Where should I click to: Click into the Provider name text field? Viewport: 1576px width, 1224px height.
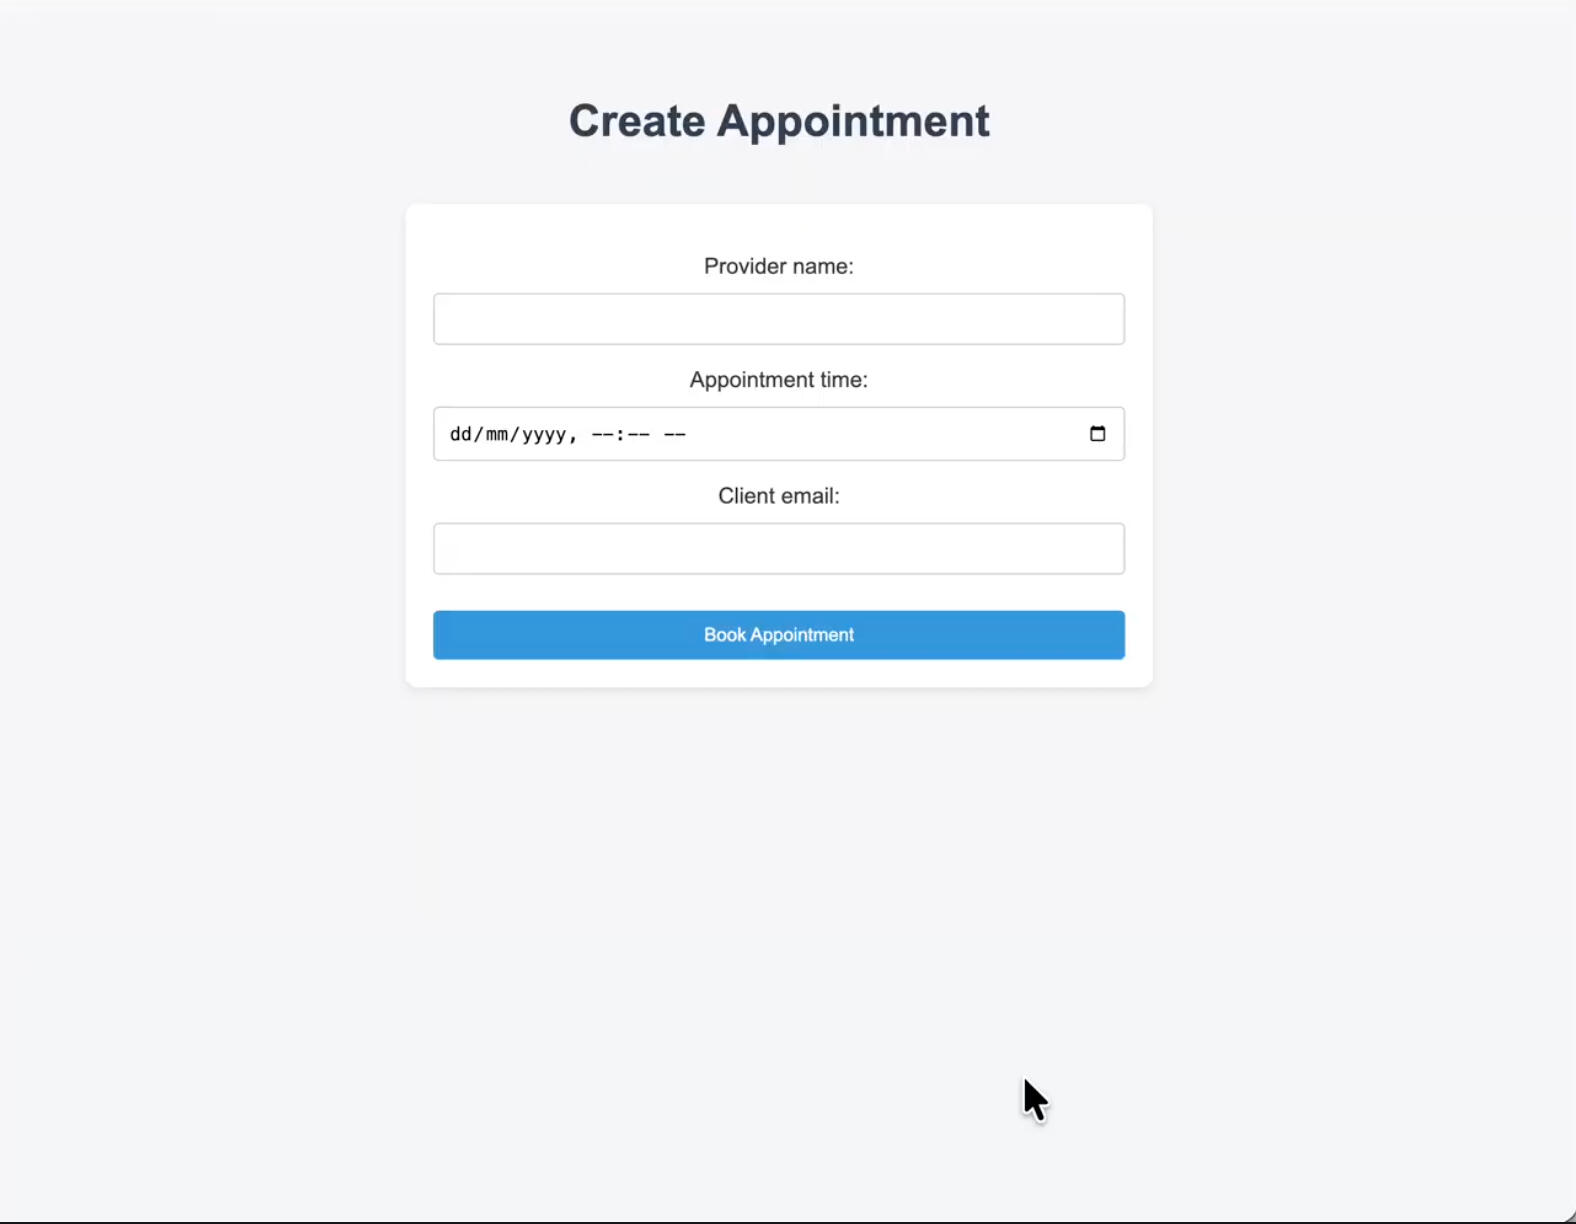[x=778, y=318]
